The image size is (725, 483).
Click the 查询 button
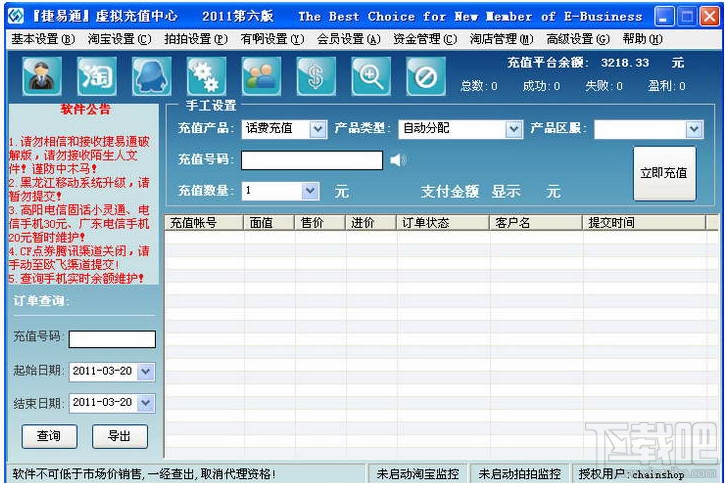[x=49, y=436]
